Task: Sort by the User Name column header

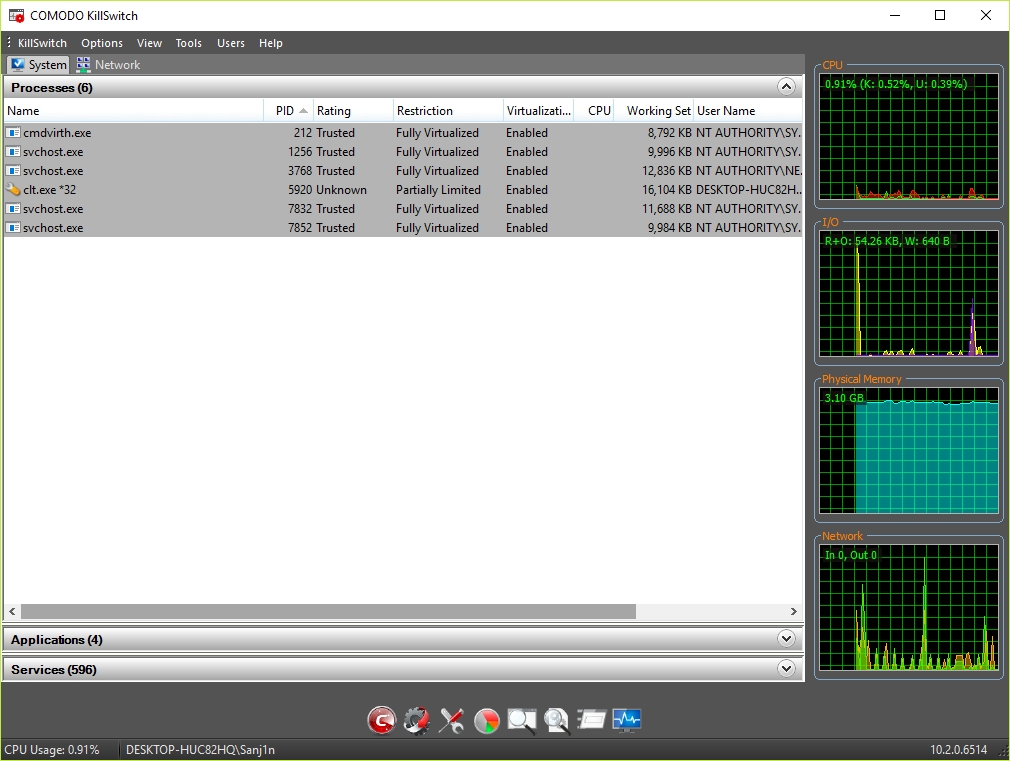Action: (748, 111)
